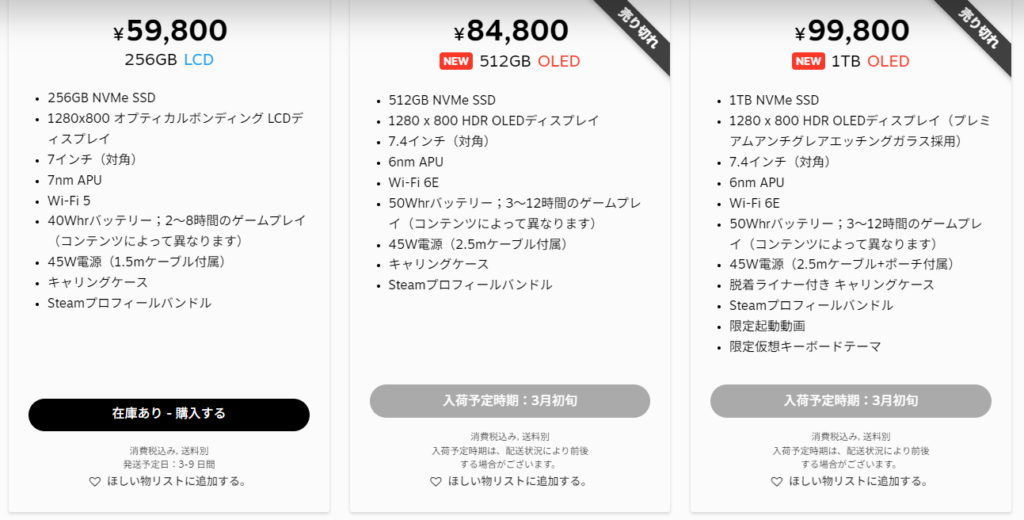Click the blue LCD label
Screen dimensions: 1024x520
199,60
